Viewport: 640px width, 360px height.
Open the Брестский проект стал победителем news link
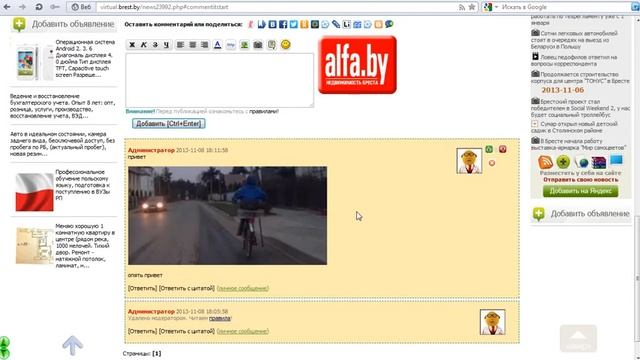(580, 108)
